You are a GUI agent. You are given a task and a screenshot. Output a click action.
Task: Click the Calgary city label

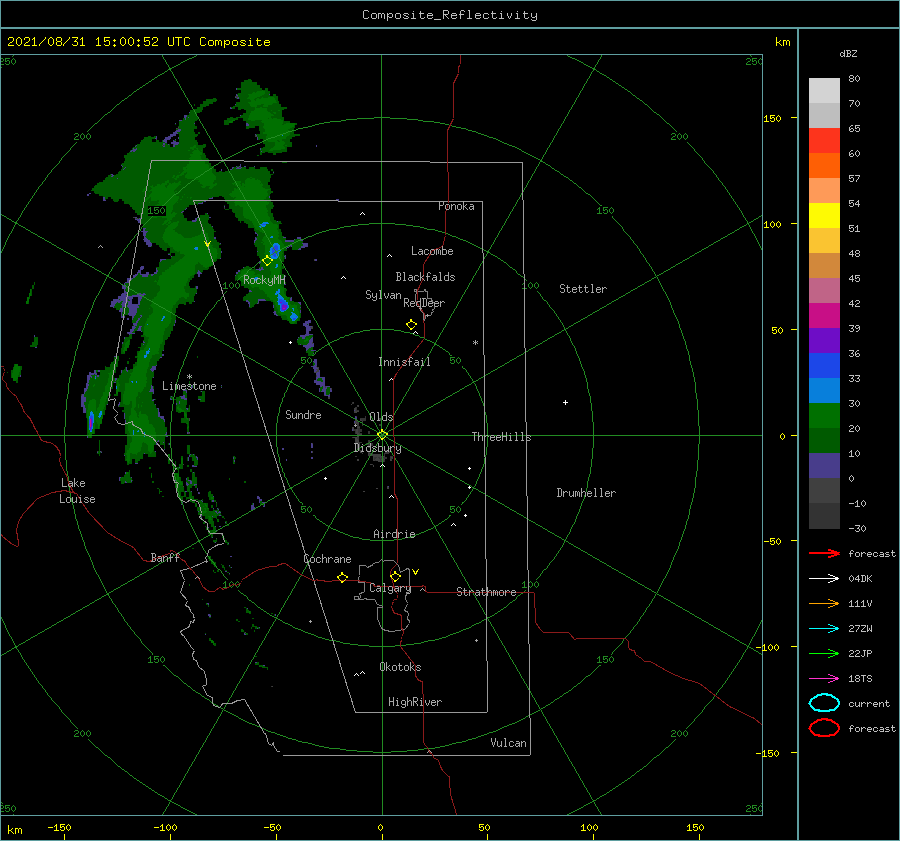(390, 588)
